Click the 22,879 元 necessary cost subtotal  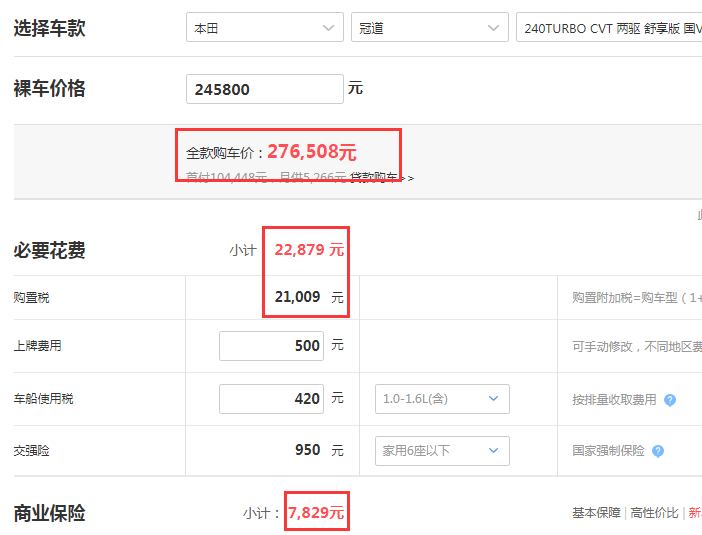tap(309, 249)
